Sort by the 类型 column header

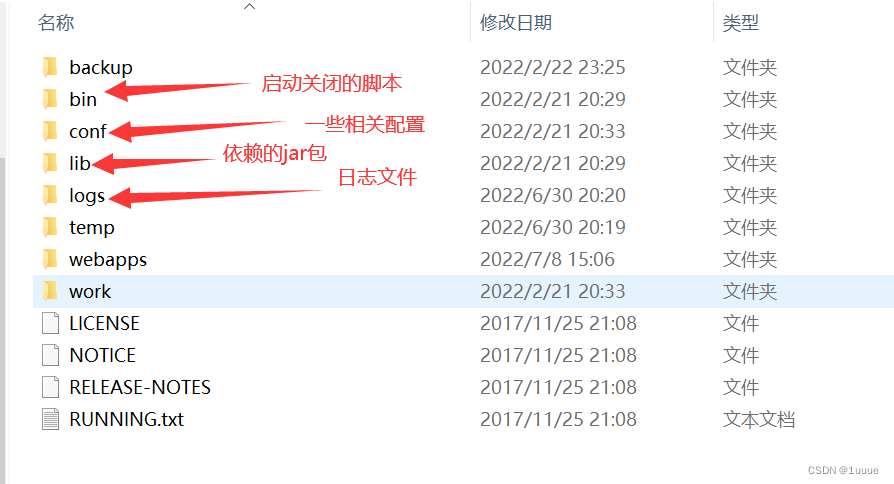point(741,23)
